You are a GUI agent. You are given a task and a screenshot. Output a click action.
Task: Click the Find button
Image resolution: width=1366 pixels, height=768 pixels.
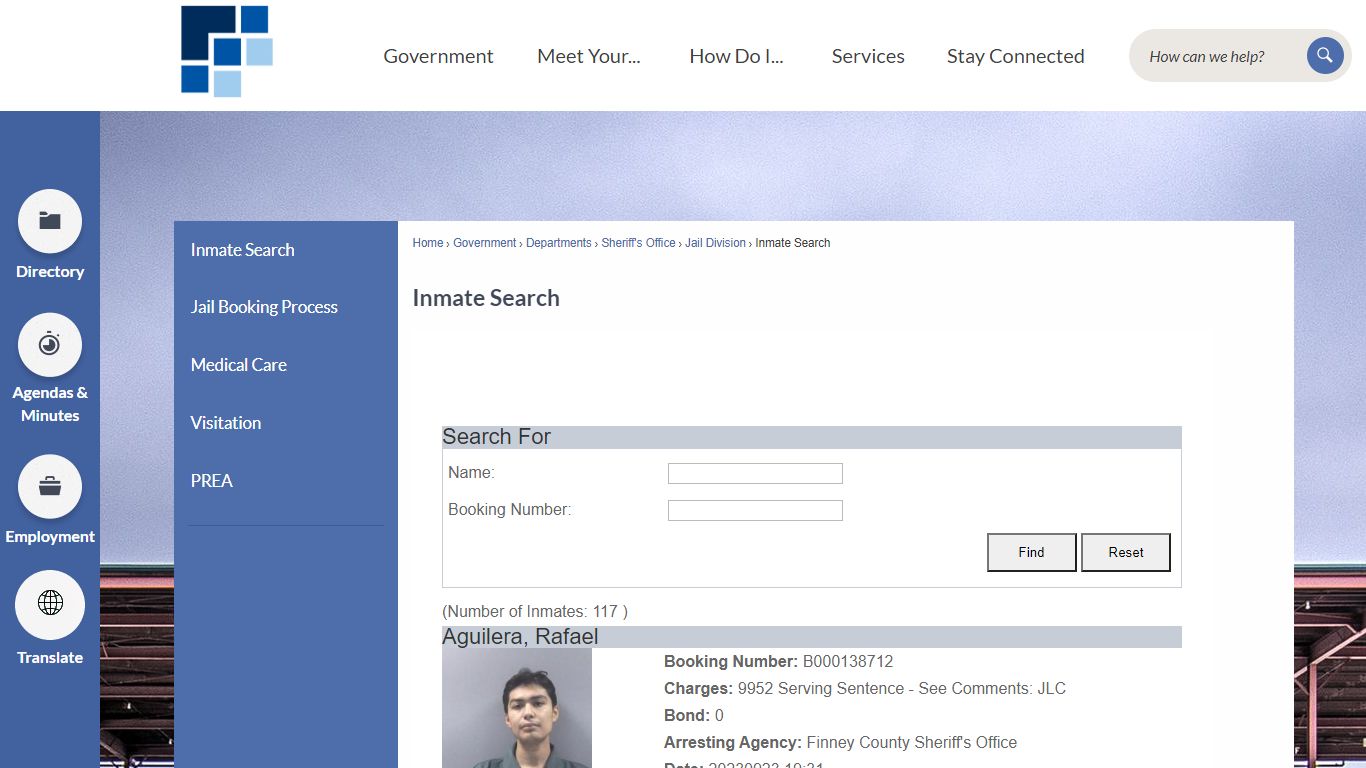click(x=1032, y=552)
